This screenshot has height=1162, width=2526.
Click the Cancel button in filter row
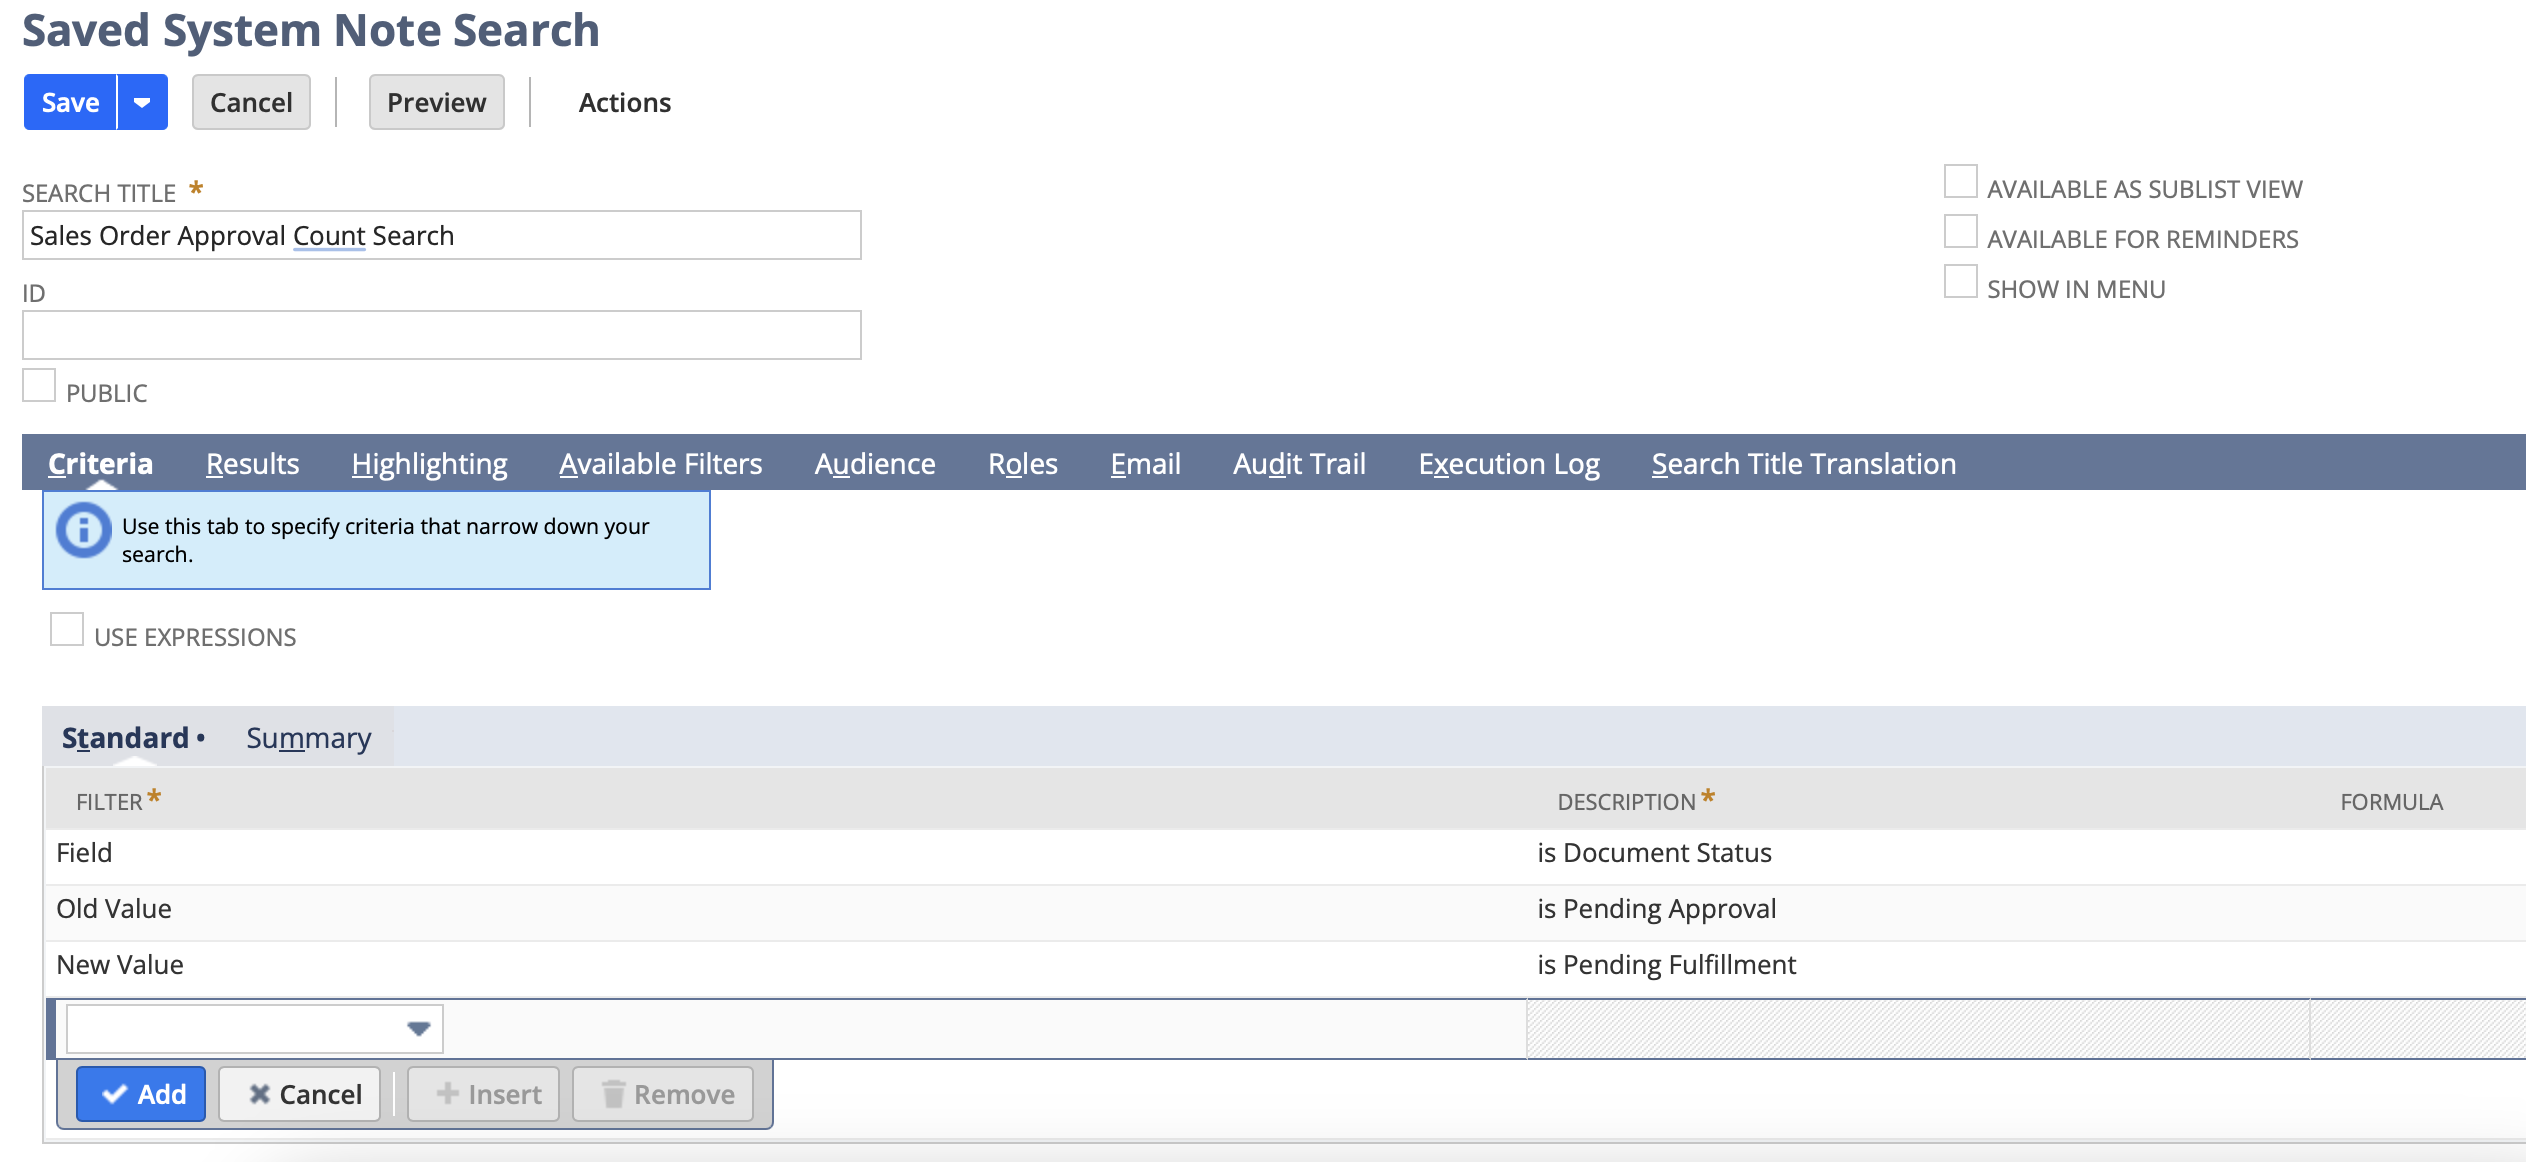(x=300, y=1094)
